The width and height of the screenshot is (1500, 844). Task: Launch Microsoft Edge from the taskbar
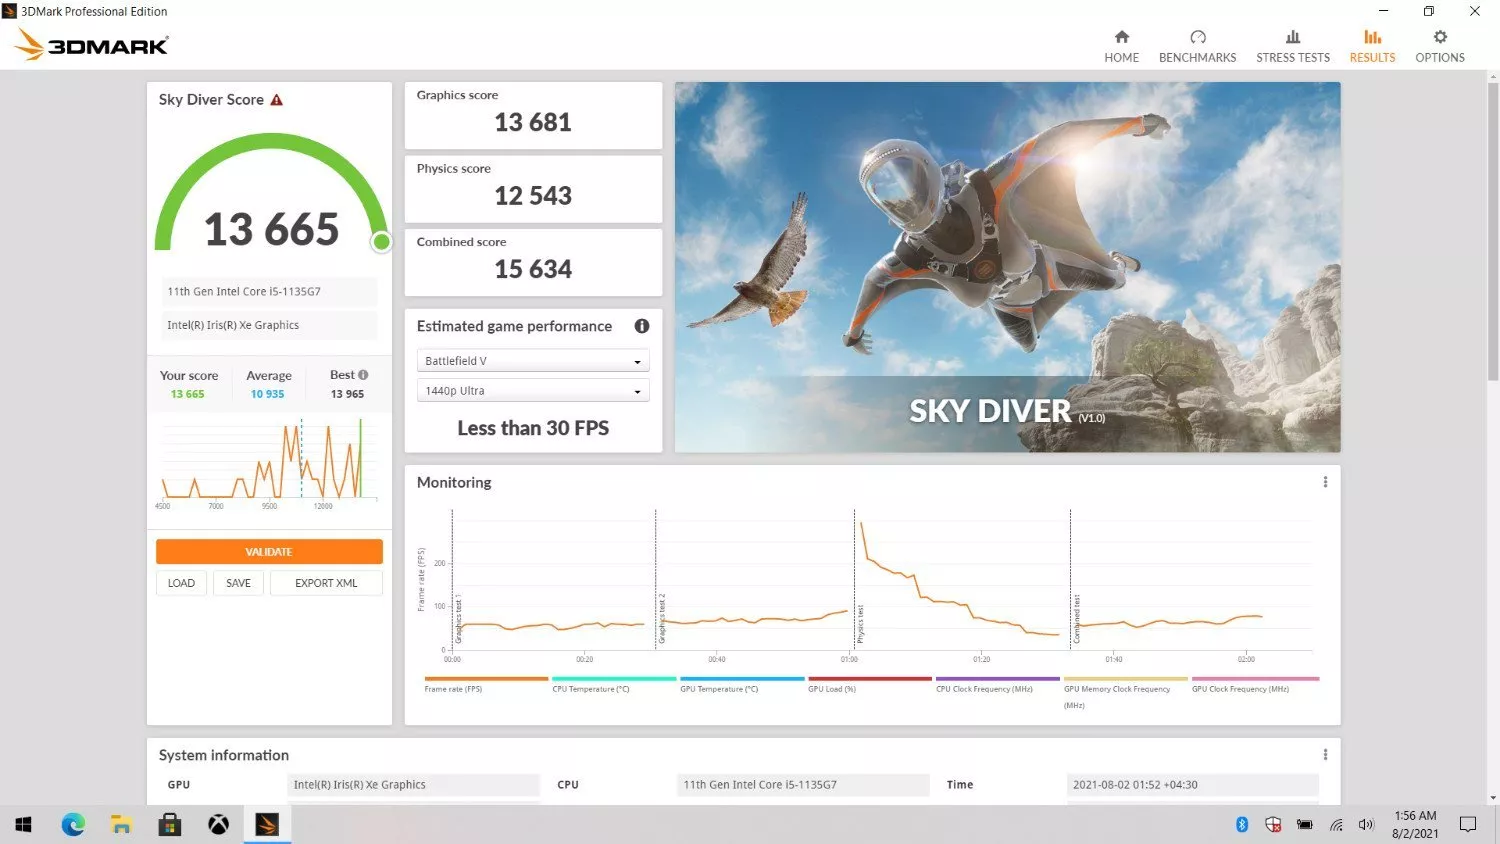(73, 825)
